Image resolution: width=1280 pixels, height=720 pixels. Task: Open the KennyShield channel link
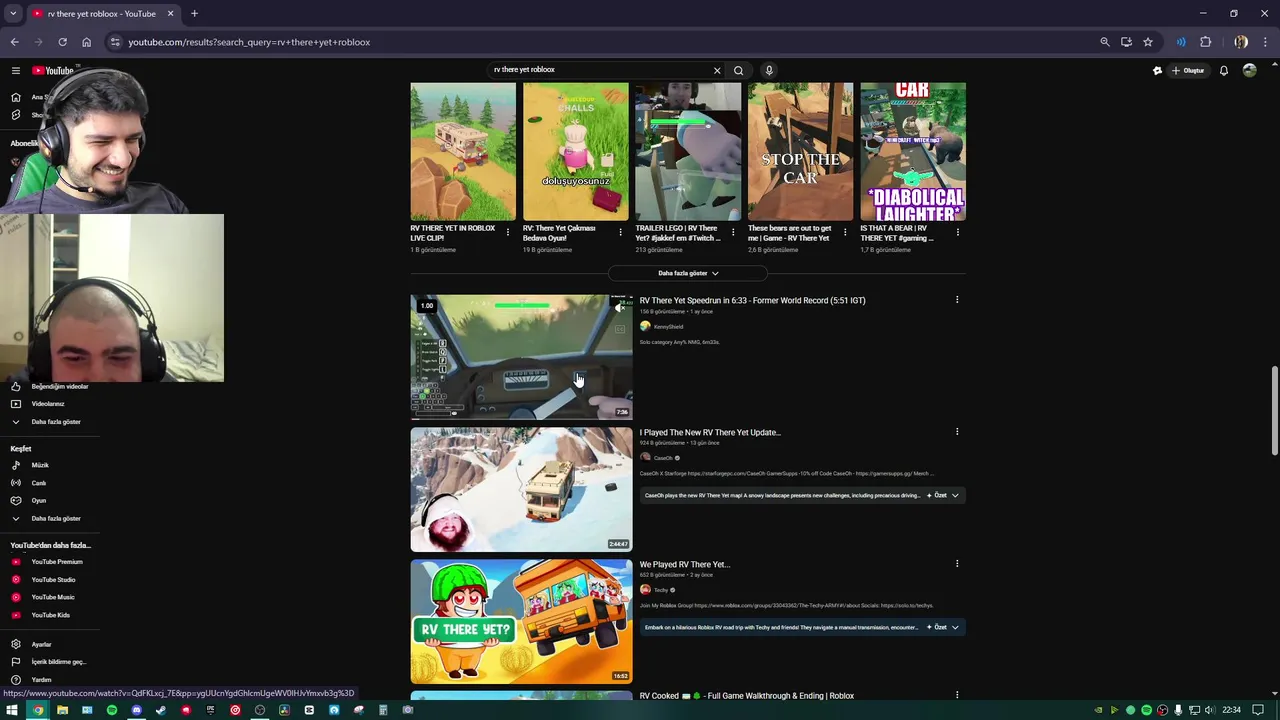click(668, 327)
